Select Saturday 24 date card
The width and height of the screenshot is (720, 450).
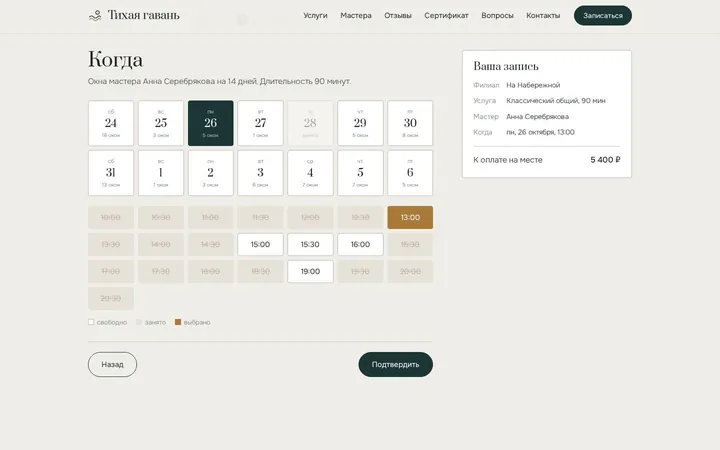pos(111,123)
